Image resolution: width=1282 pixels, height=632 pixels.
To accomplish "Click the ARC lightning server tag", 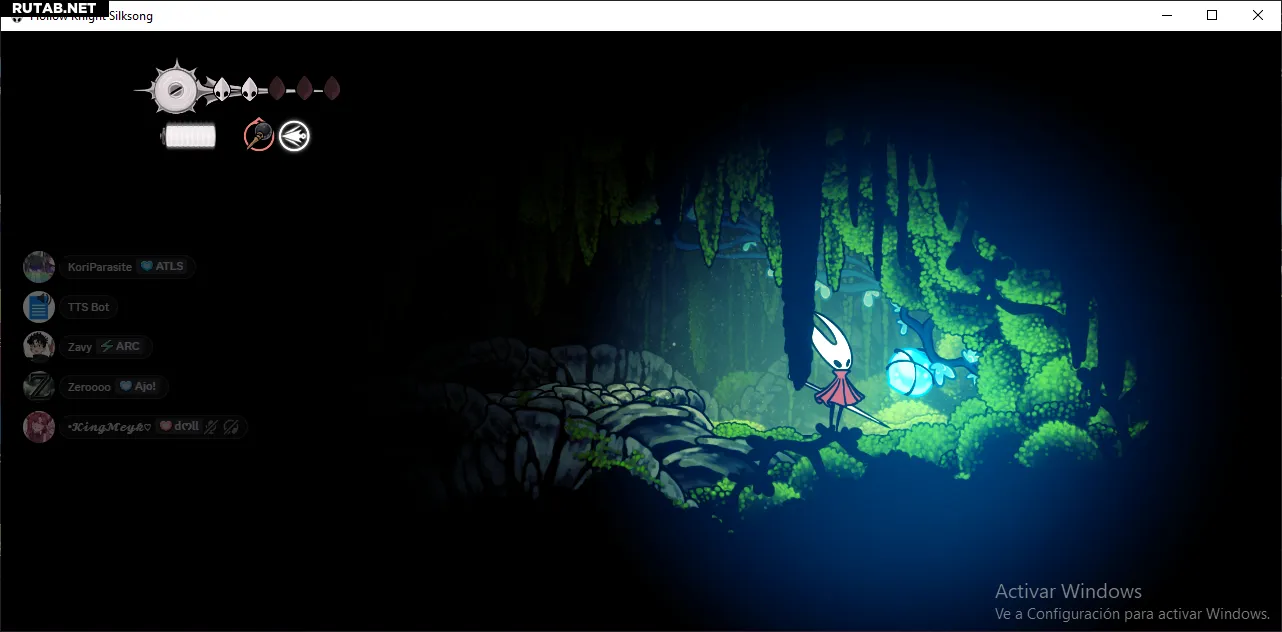I will coord(121,347).
